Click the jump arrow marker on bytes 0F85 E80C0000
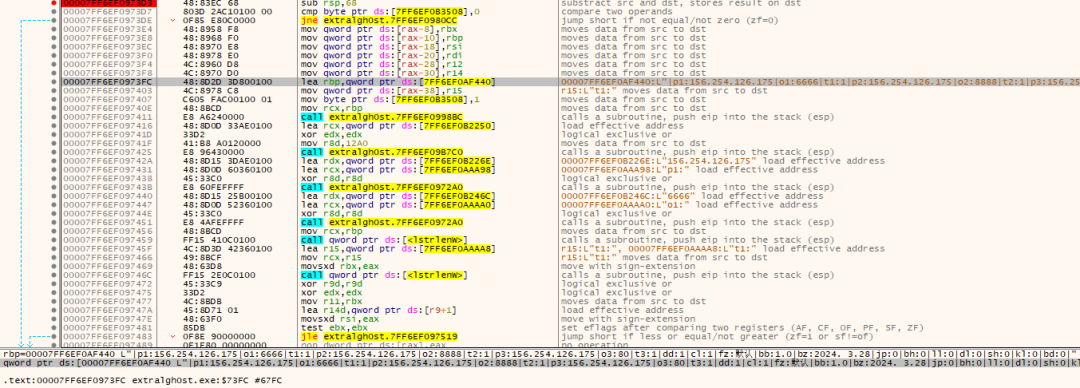Image resolution: width=1080 pixels, height=388 pixels. (x=174, y=21)
